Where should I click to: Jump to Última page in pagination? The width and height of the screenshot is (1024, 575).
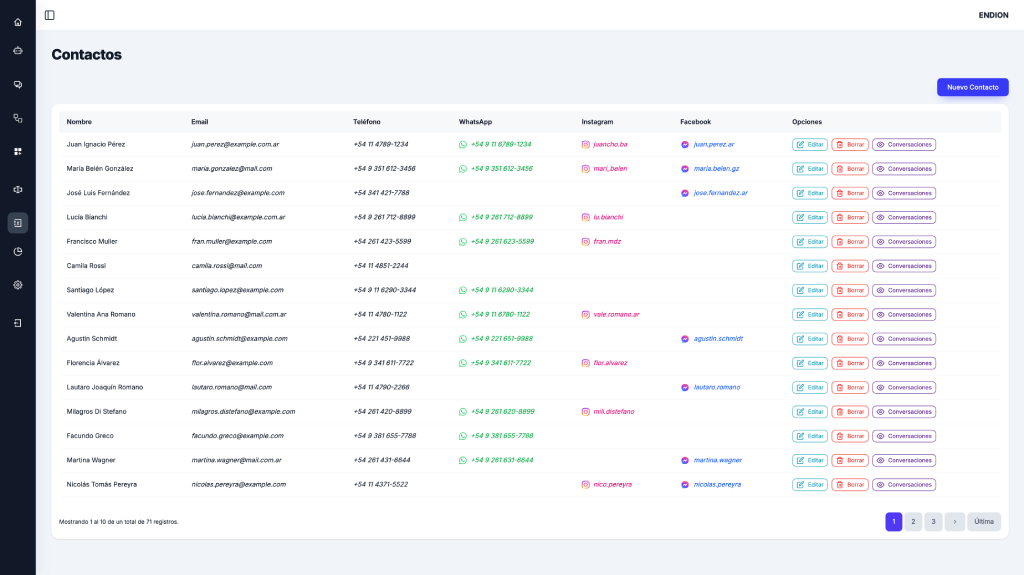pyautogui.click(x=983, y=522)
